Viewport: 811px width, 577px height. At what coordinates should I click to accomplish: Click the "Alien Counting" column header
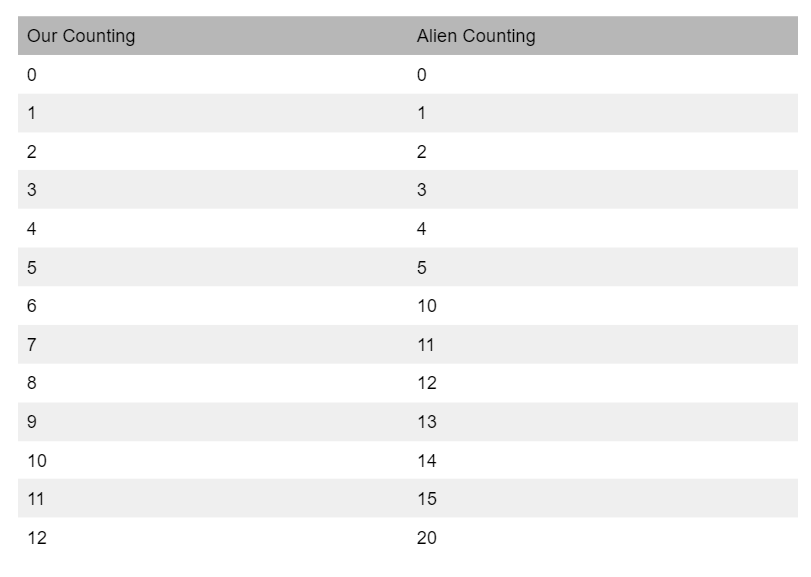(x=476, y=36)
